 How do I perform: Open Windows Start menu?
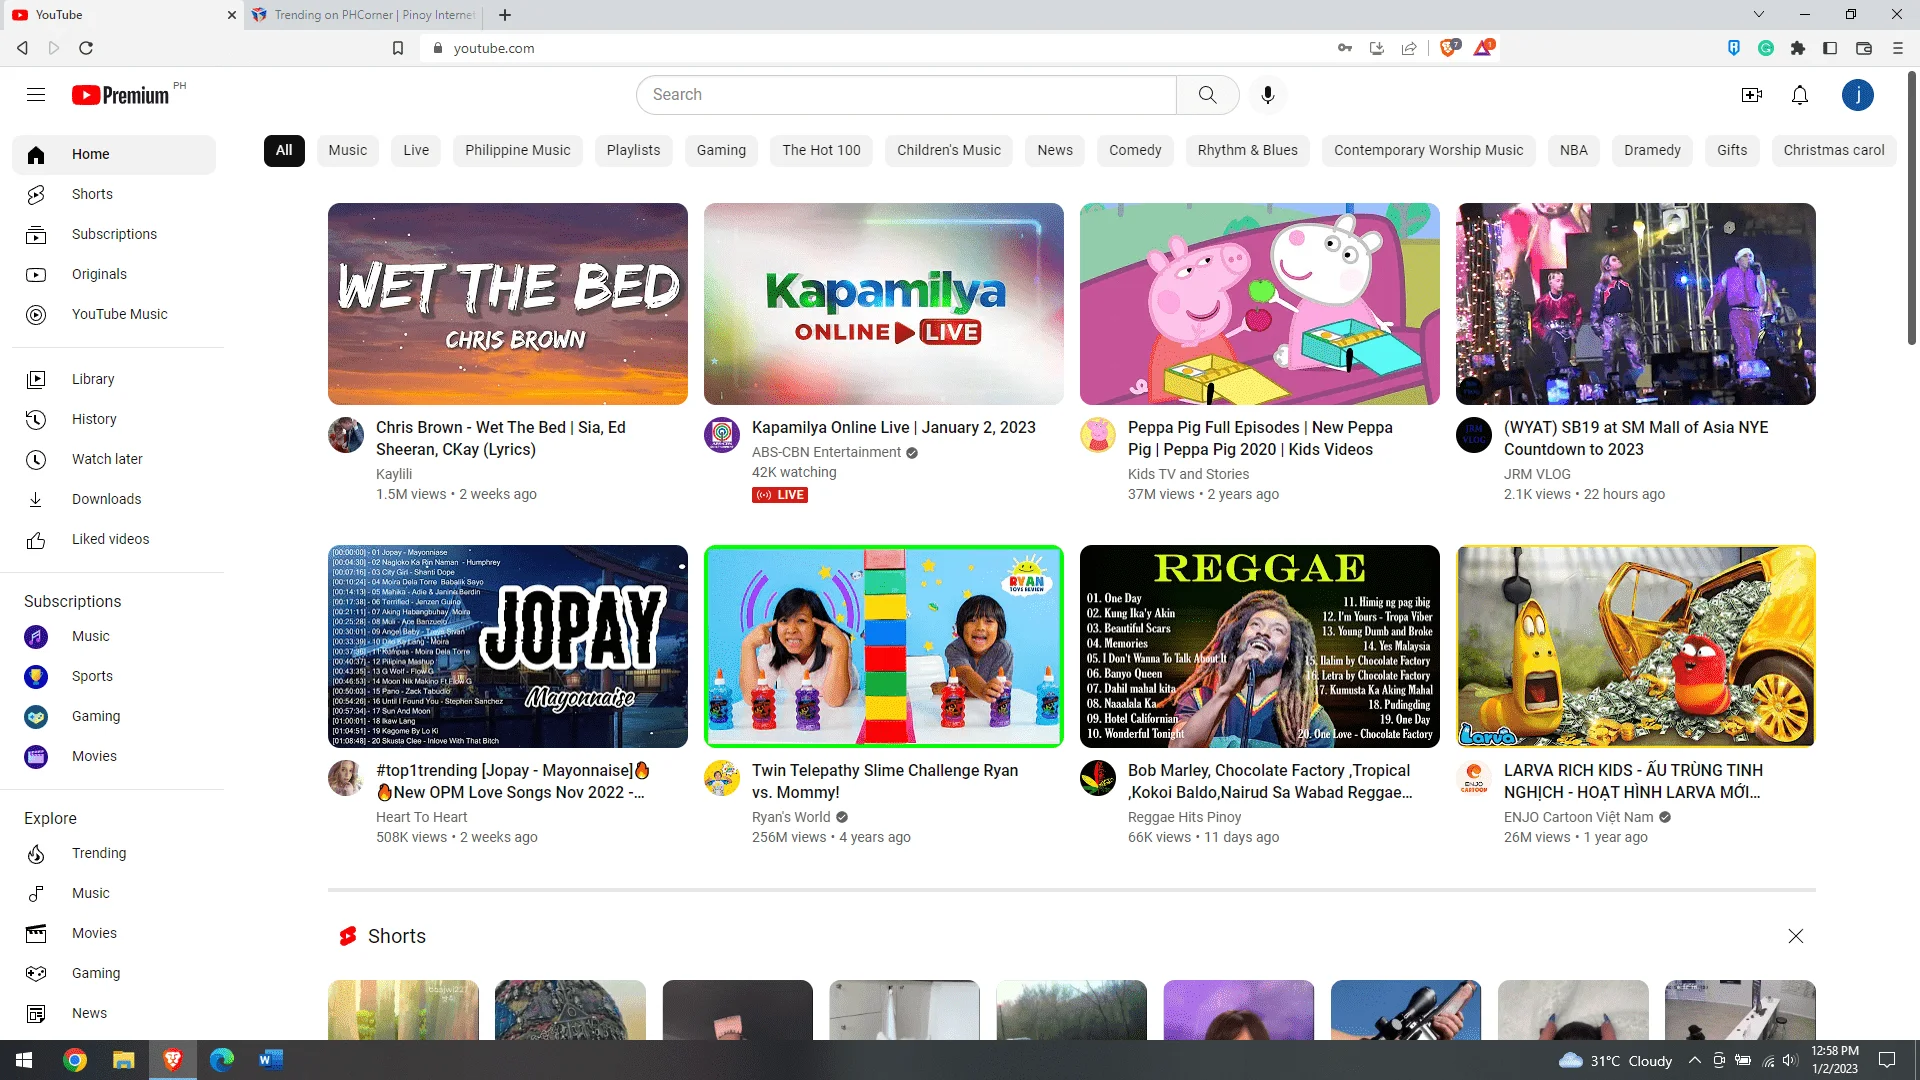pos(24,1060)
